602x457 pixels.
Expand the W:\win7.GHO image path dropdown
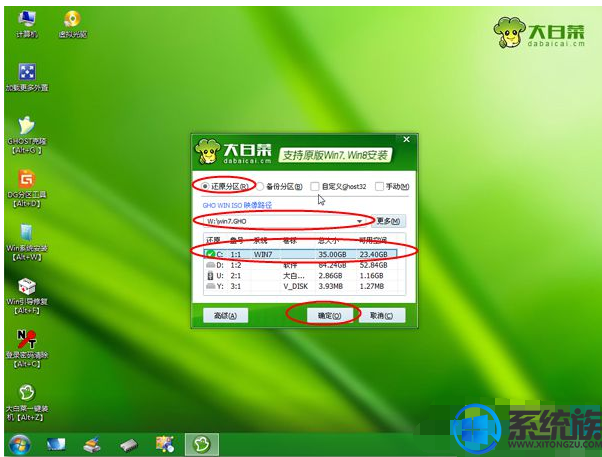pyautogui.click(x=359, y=221)
